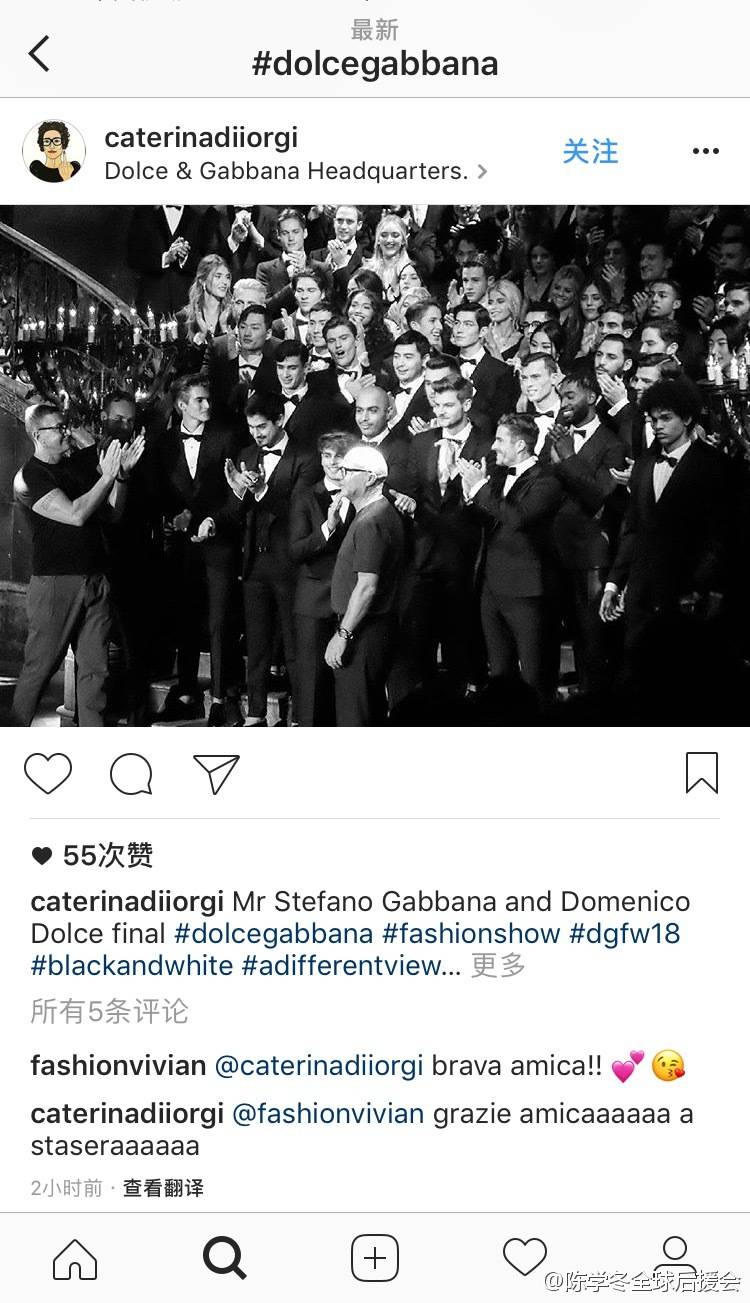Save the post with the bookmark icon
This screenshot has width=750, height=1303.
[702, 773]
